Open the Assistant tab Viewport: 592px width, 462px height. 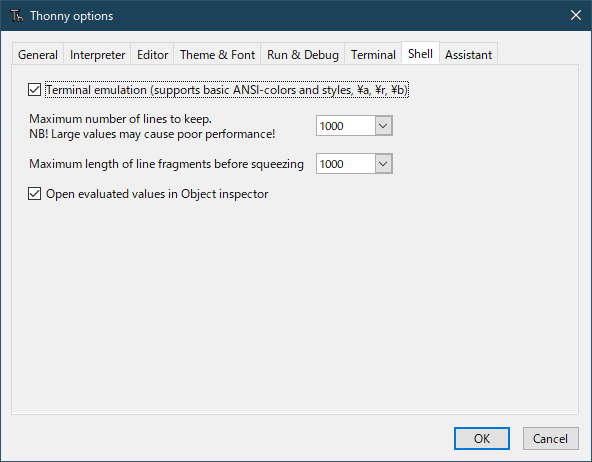(468, 54)
